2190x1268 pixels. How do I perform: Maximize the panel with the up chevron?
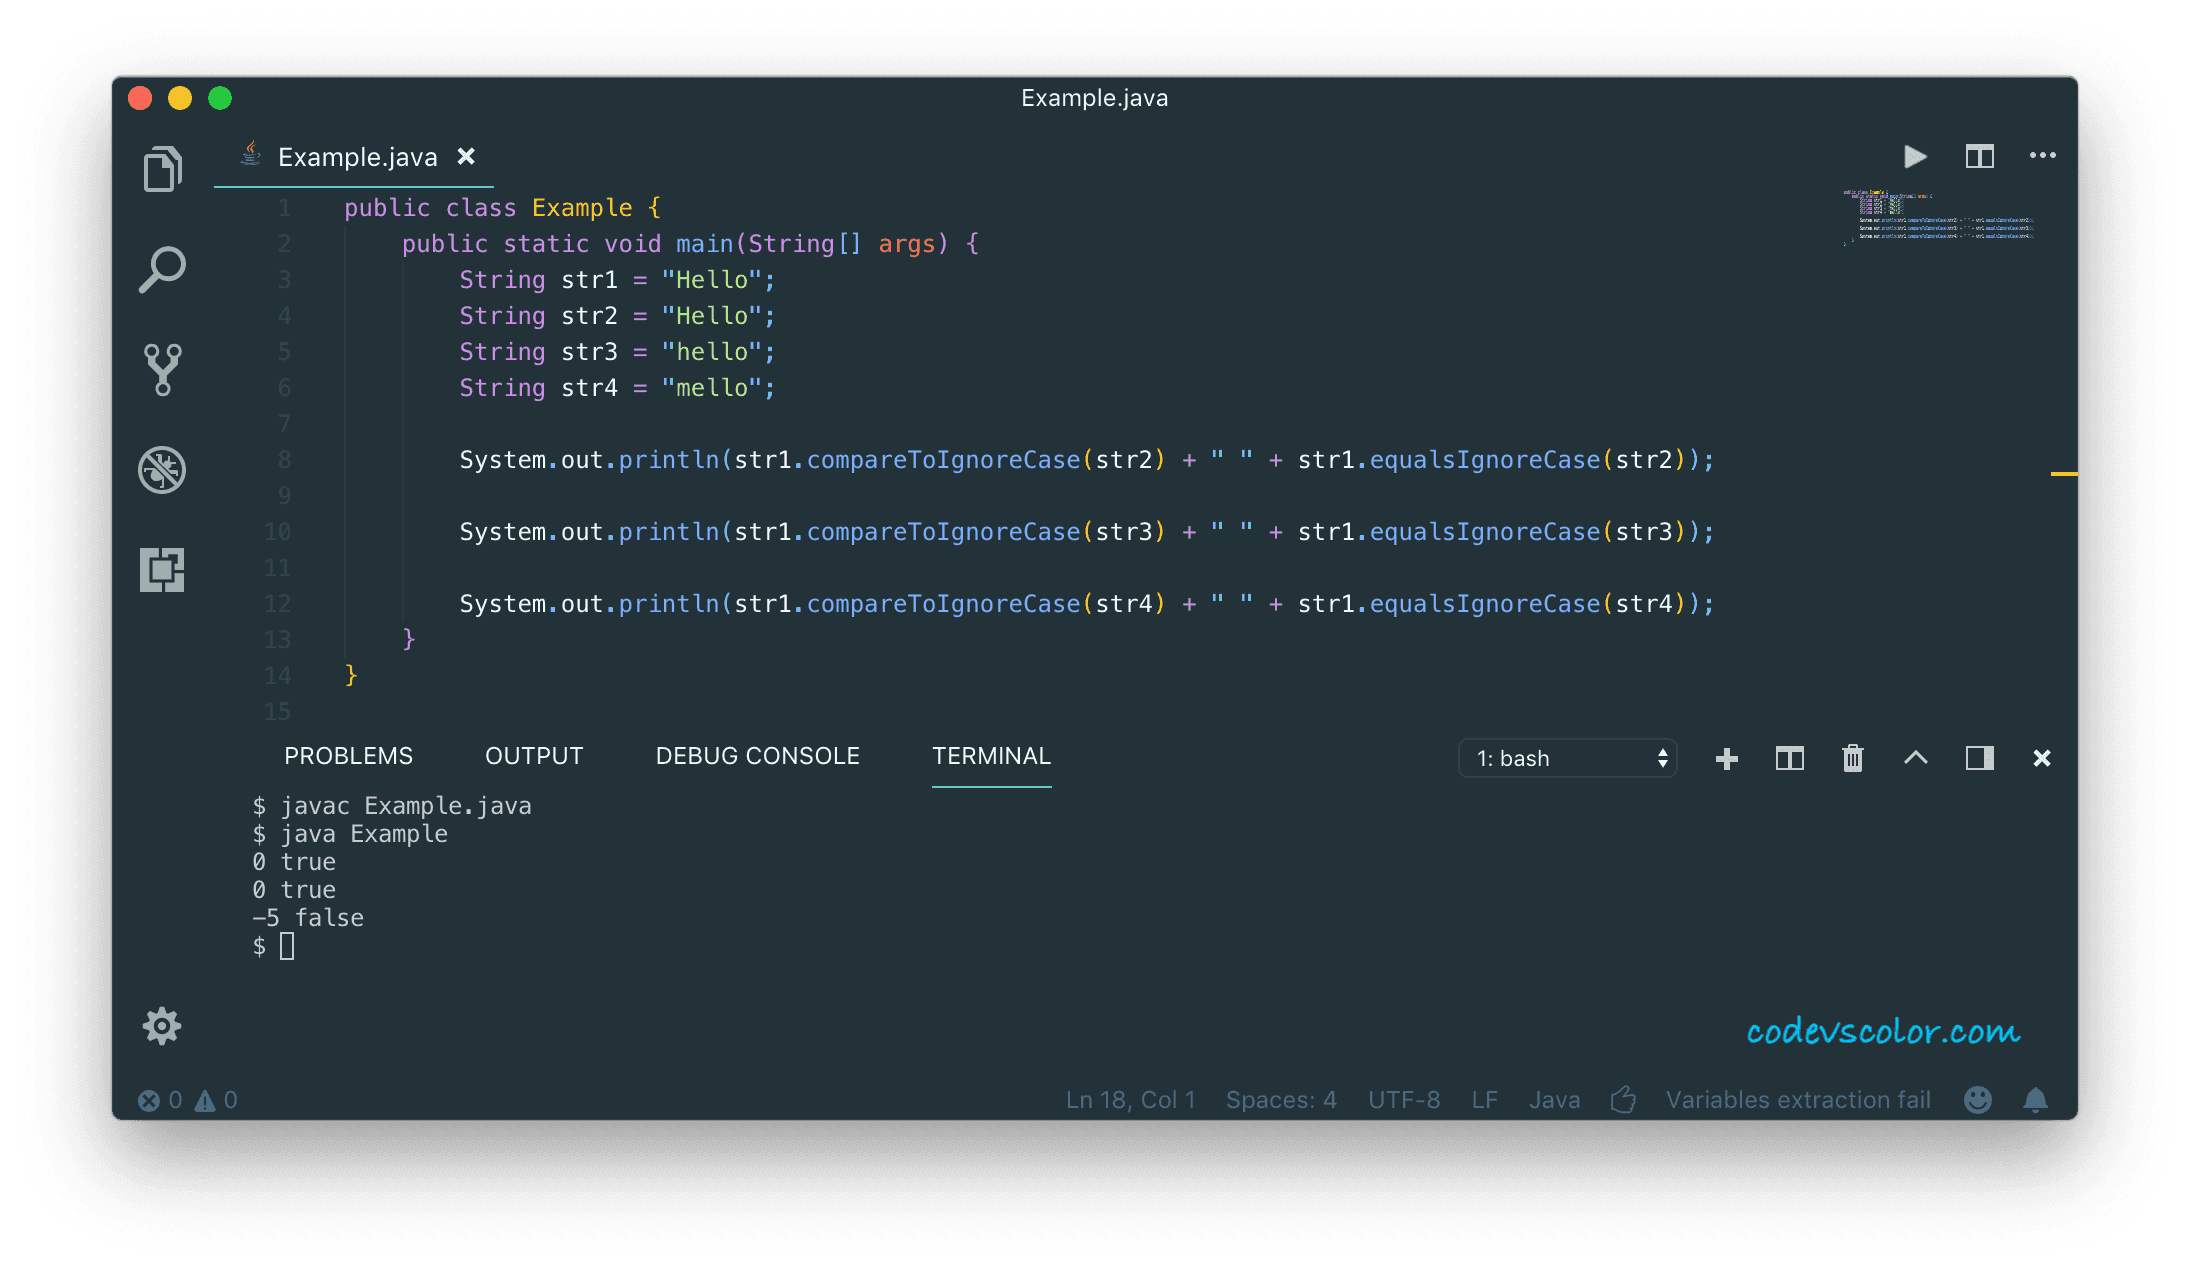tap(1915, 758)
